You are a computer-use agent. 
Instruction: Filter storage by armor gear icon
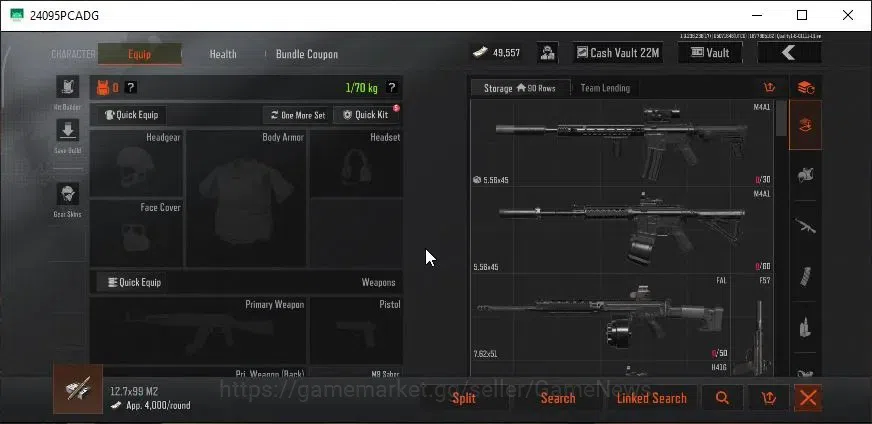[x=805, y=175]
